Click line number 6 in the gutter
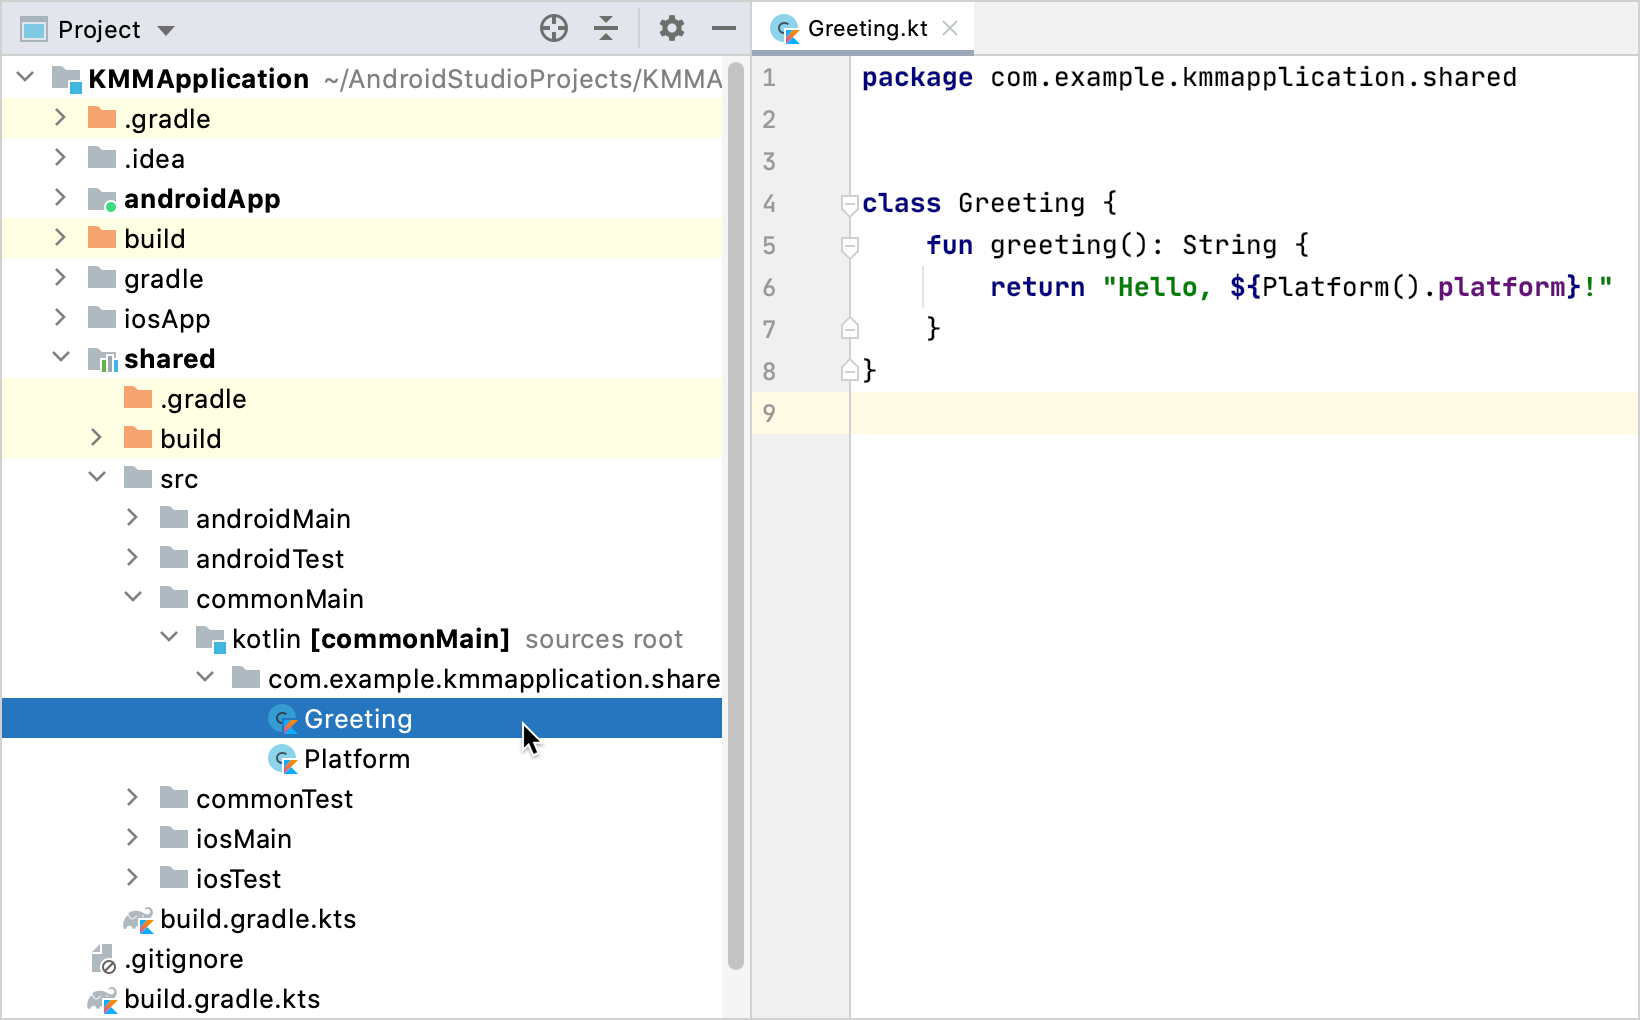The width and height of the screenshot is (1640, 1020). point(769,288)
